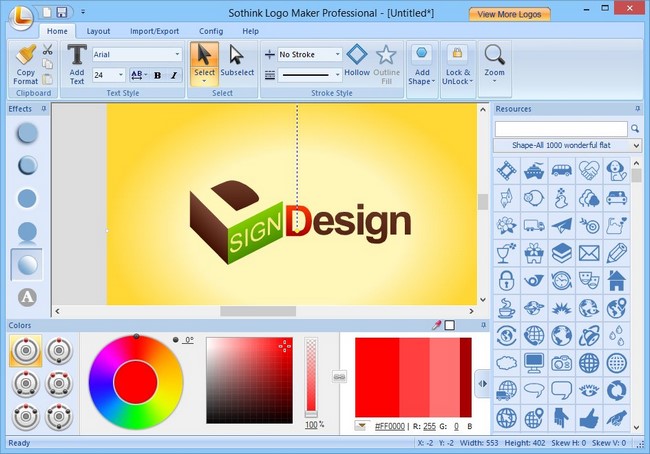650x454 pixels.
Task: Toggle Italic text formatting
Action: [173, 75]
